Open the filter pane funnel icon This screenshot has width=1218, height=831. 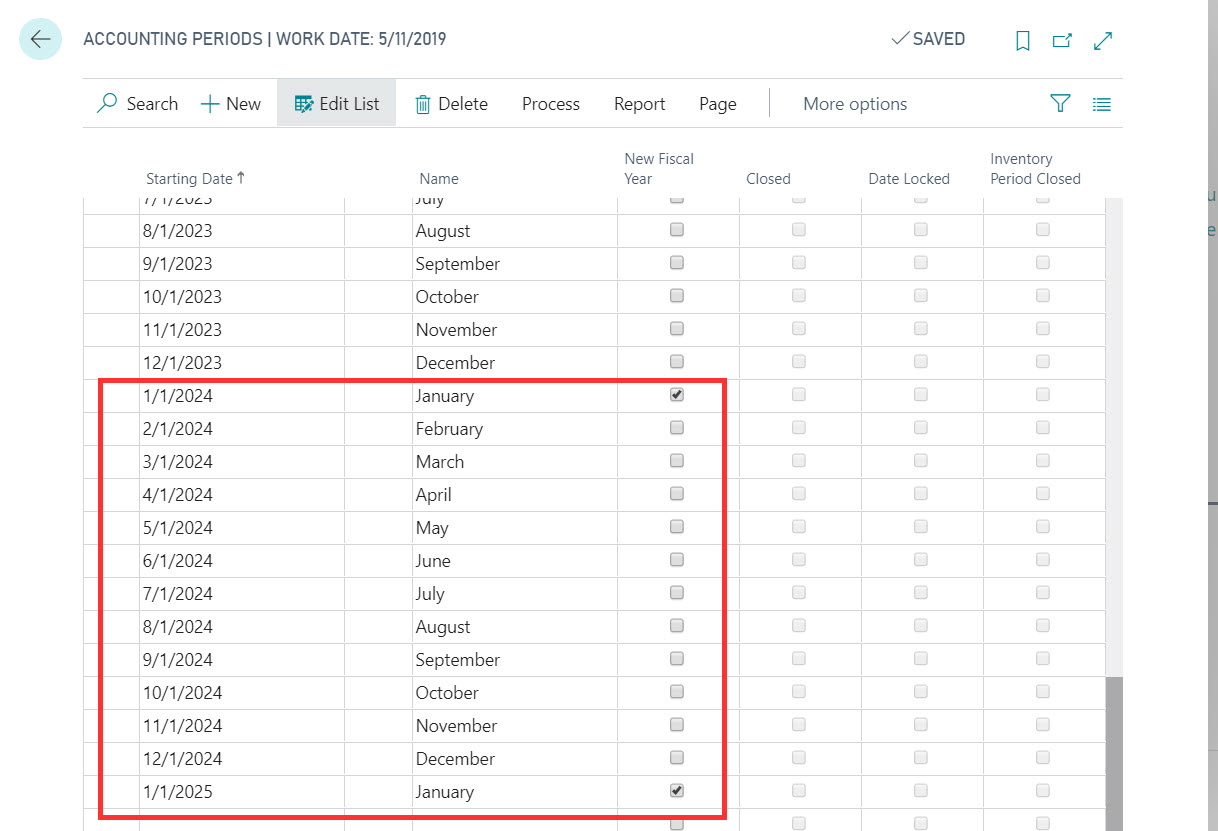tap(1060, 104)
